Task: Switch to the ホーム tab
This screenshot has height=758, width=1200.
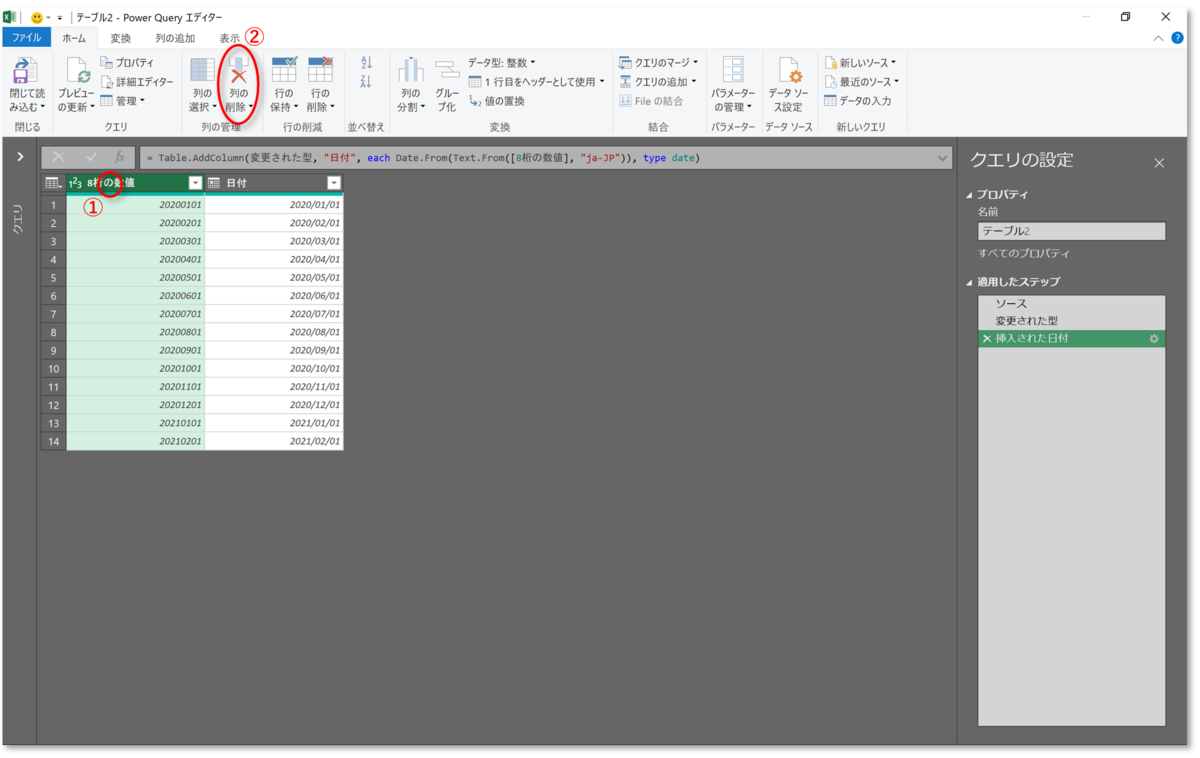Action: pos(74,38)
